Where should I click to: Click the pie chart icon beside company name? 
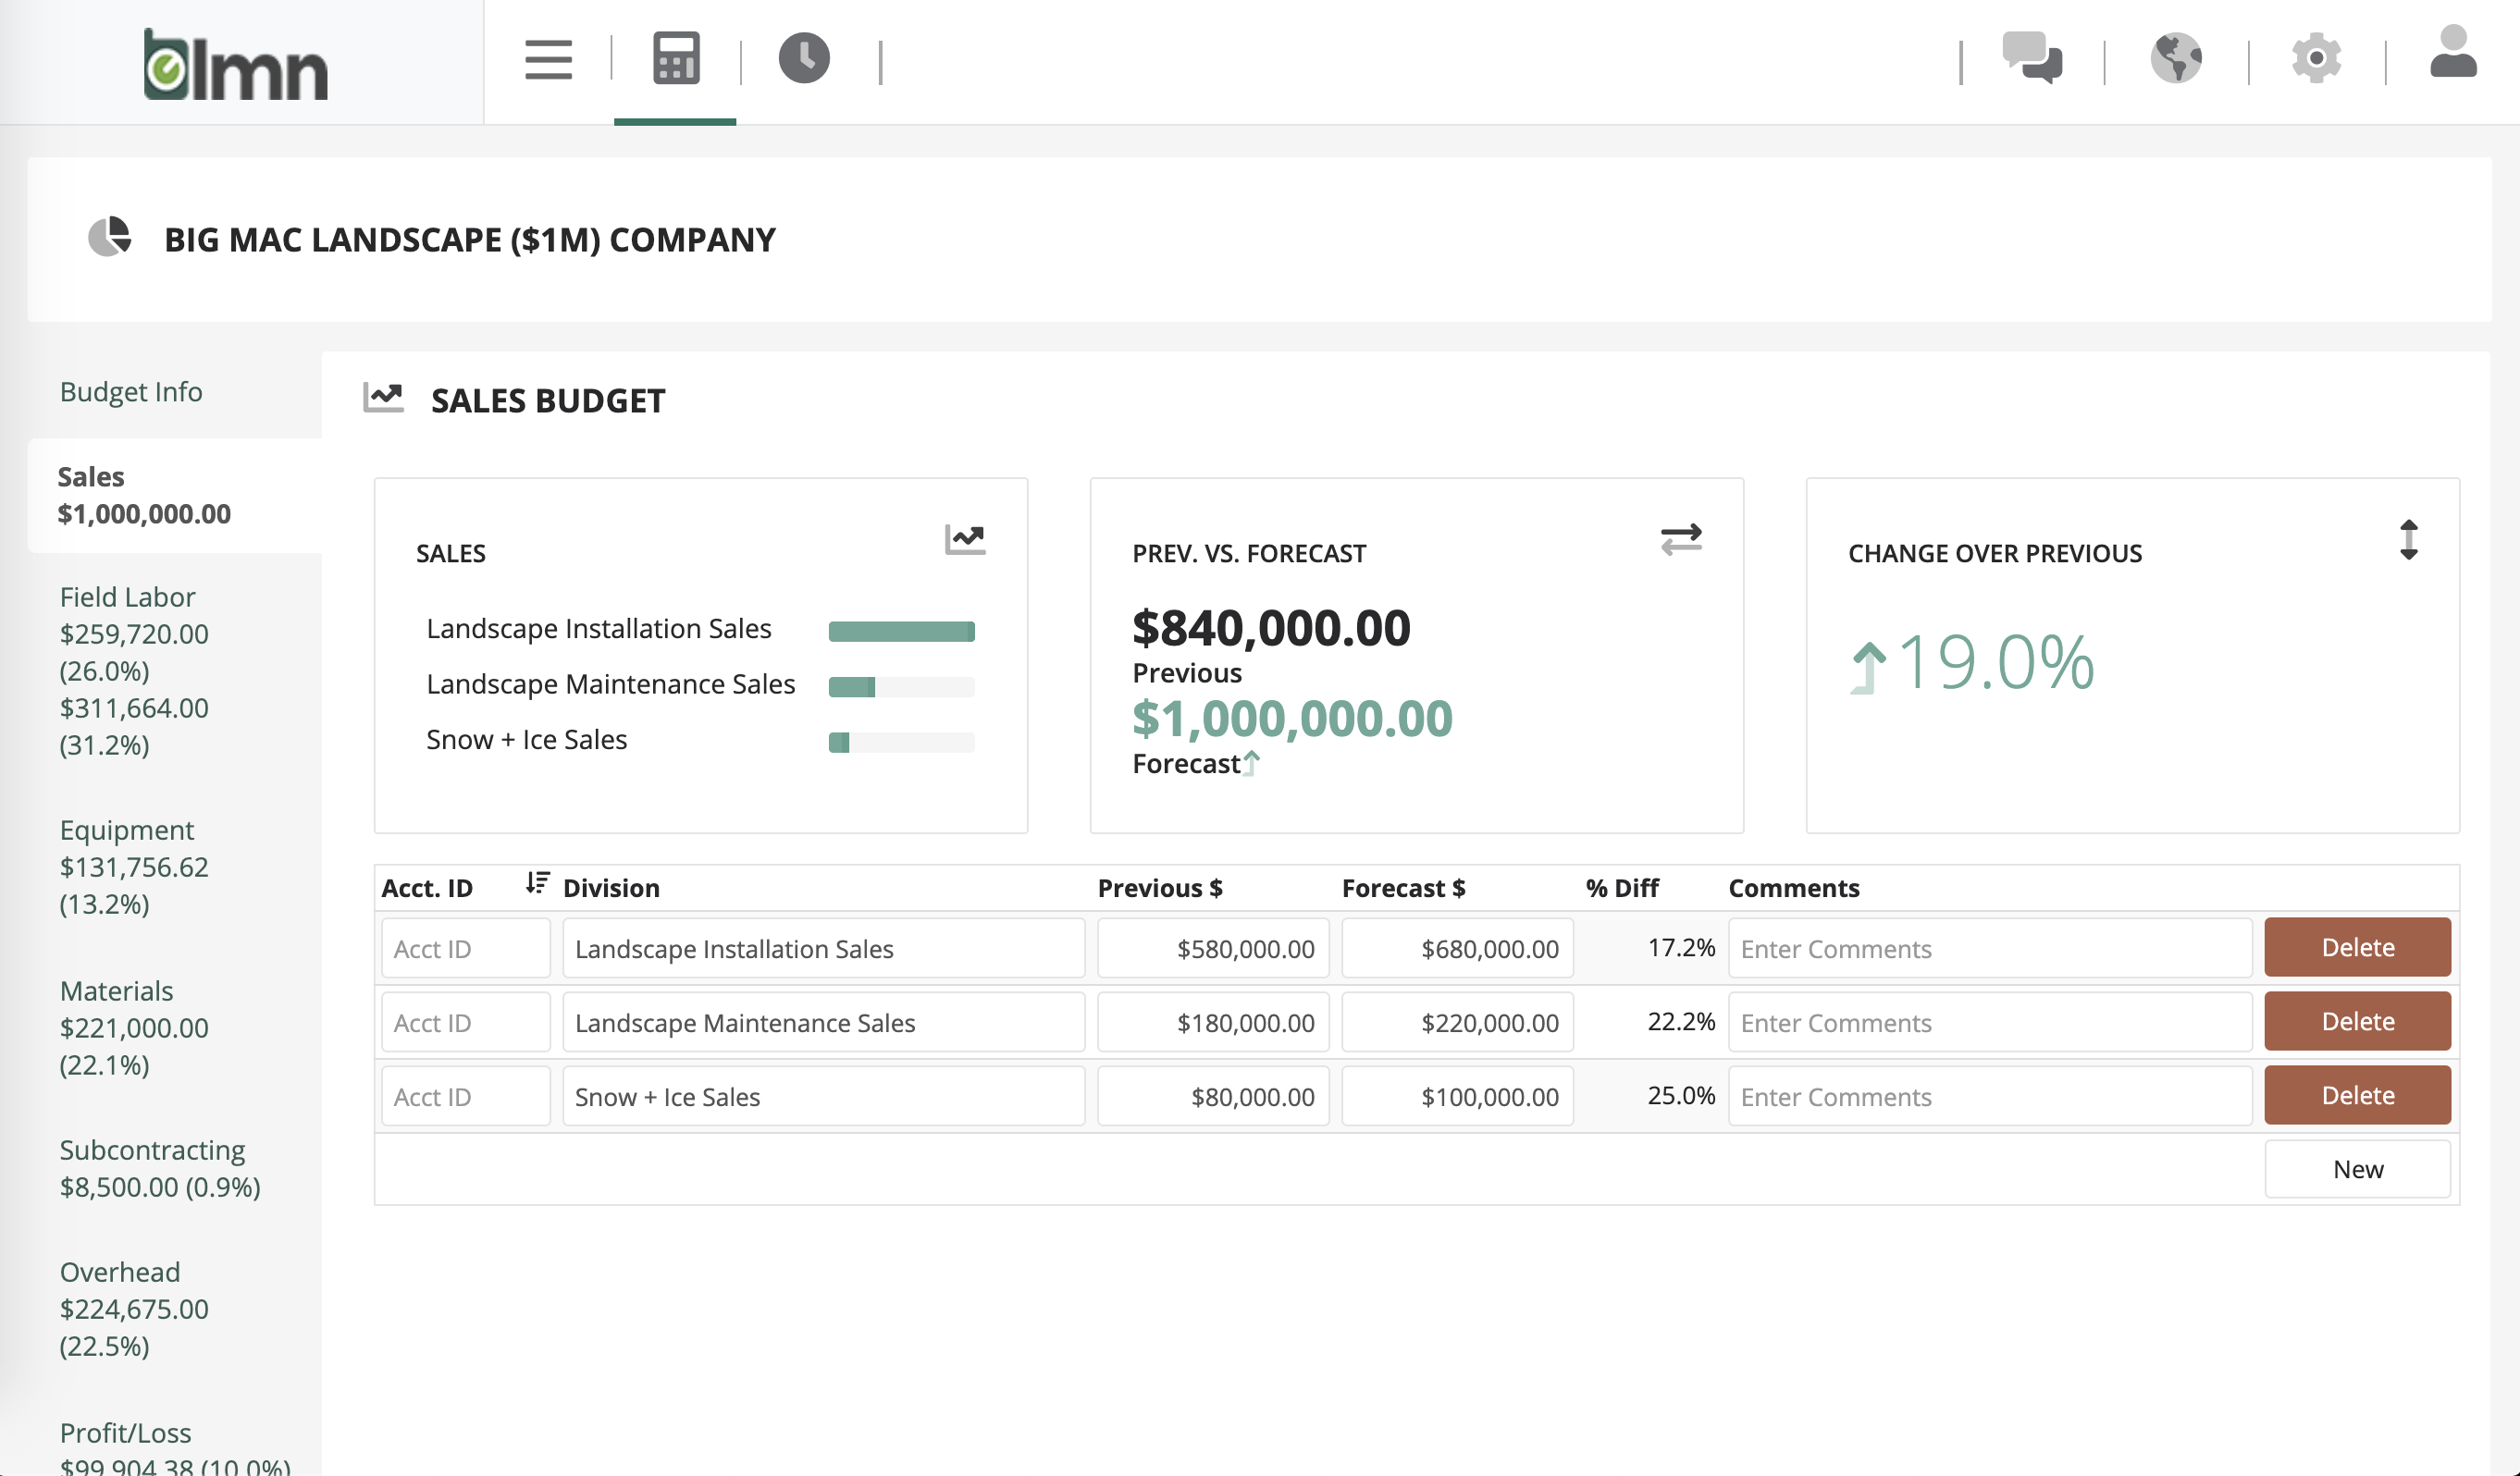pyautogui.click(x=111, y=239)
